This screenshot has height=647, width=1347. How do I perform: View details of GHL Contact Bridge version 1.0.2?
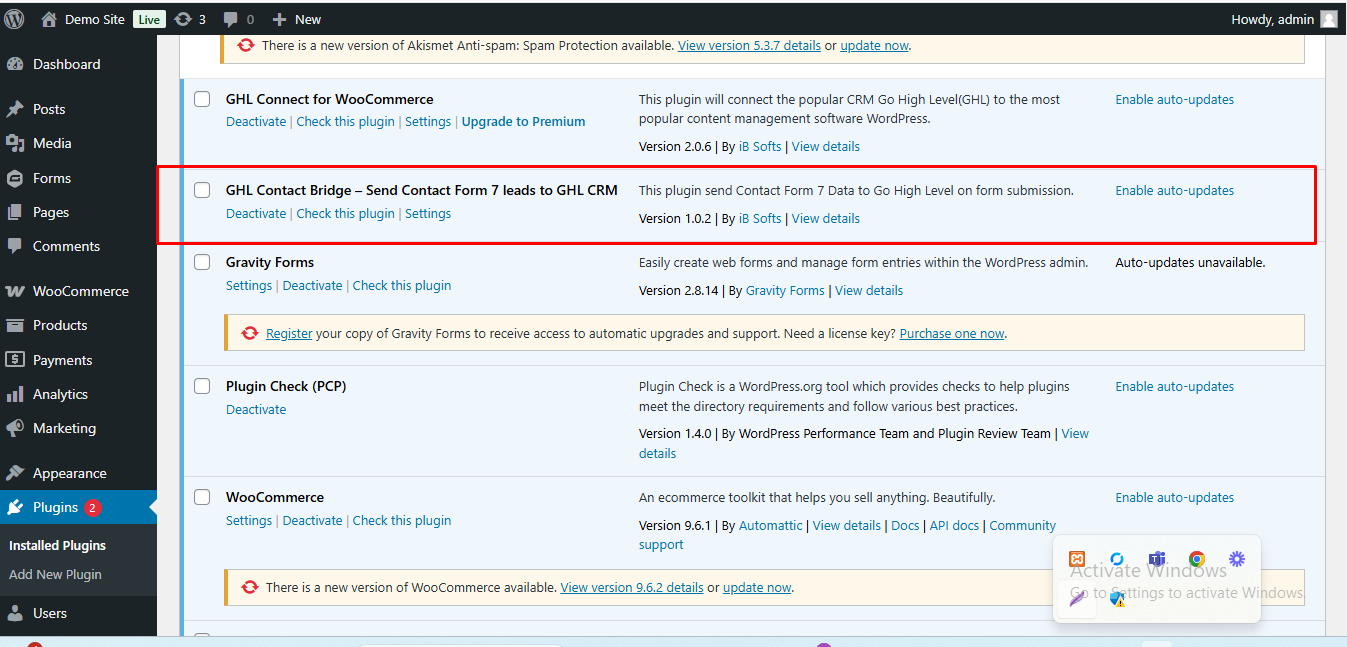pyautogui.click(x=826, y=218)
